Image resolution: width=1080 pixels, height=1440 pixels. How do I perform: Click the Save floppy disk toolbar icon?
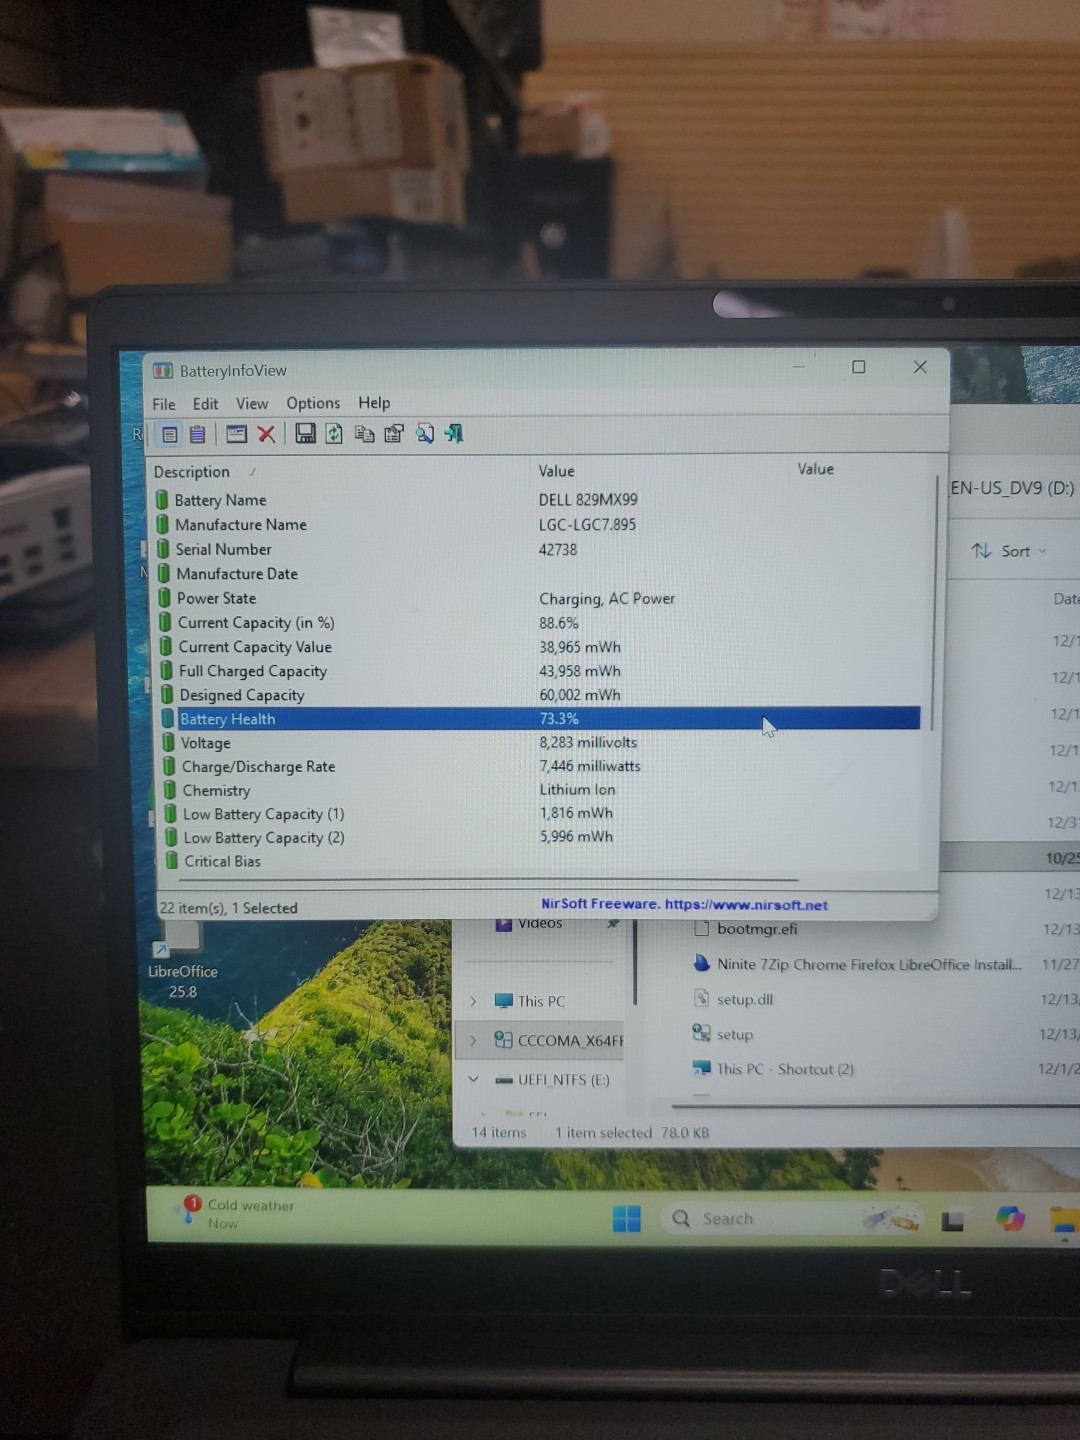click(x=306, y=433)
